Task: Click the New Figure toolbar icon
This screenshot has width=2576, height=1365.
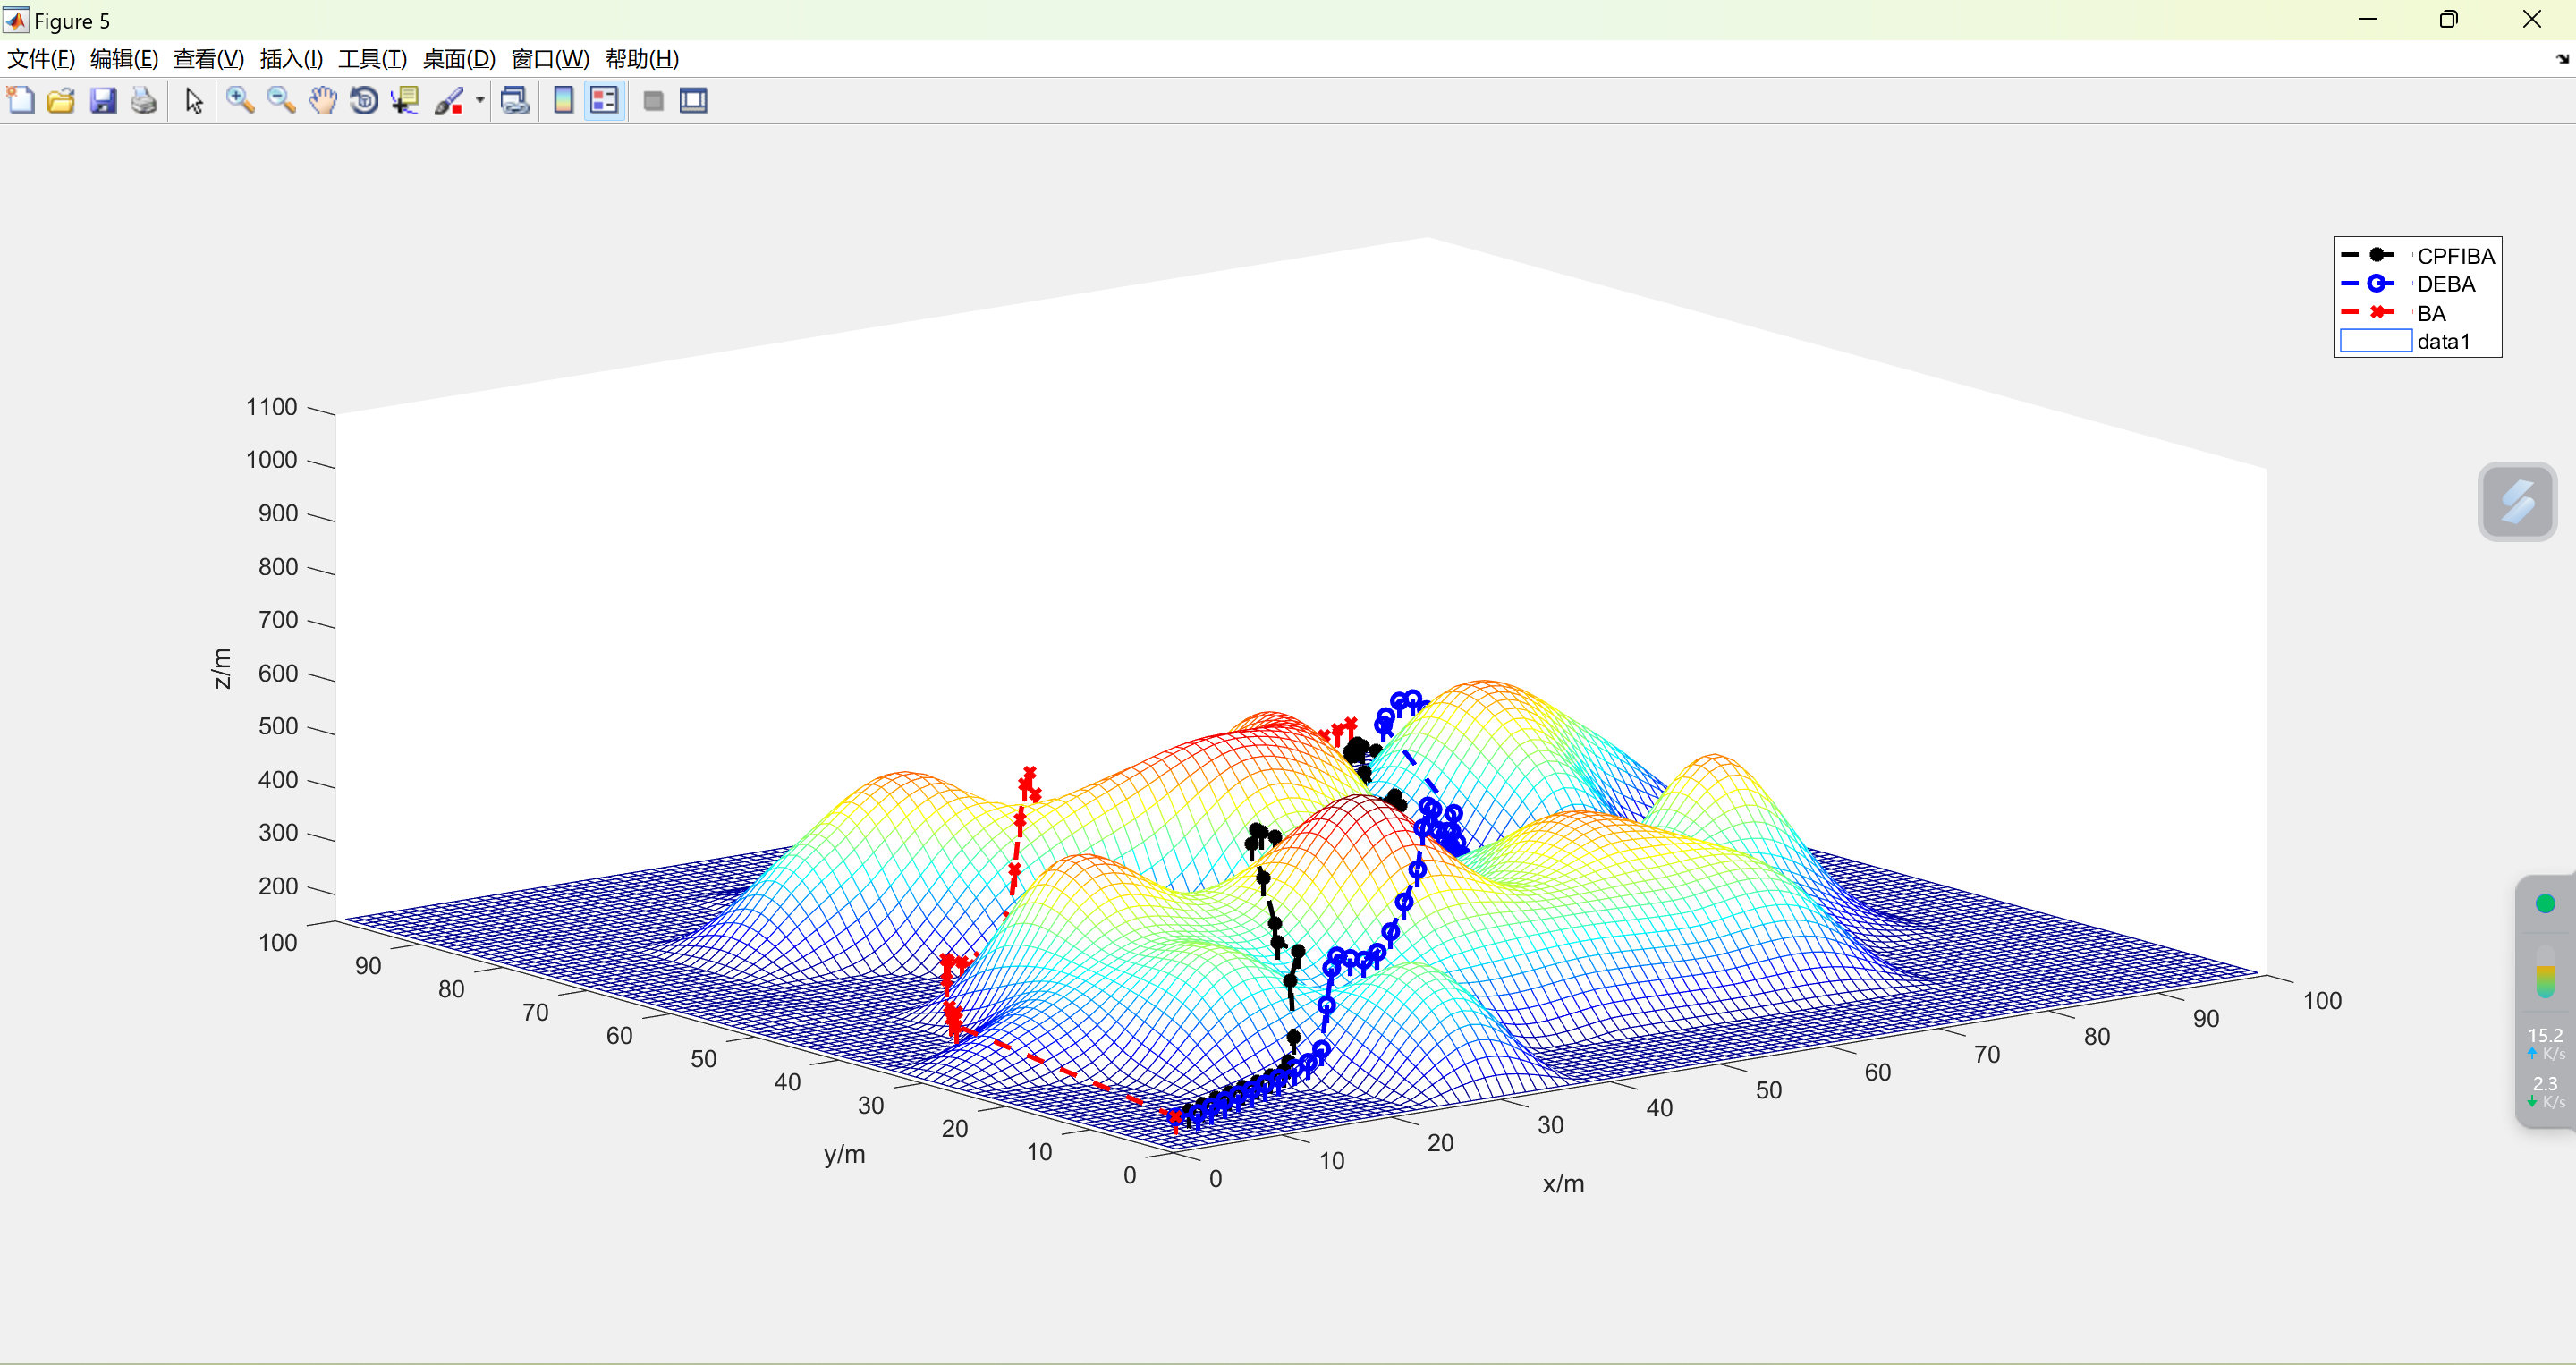Action: pyautogui.click(x=21, y=101)
